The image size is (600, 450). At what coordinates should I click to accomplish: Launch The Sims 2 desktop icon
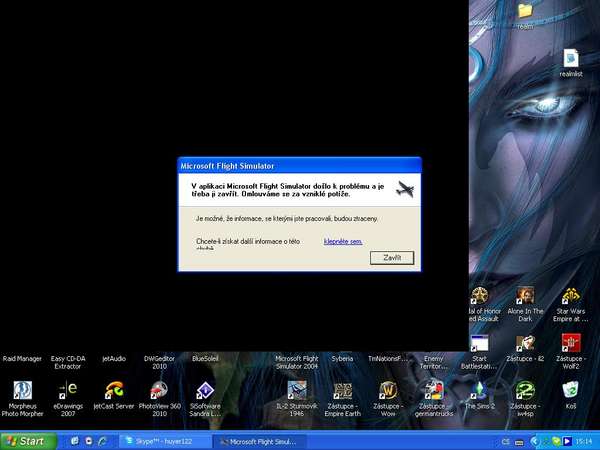[x=478, y=390]
